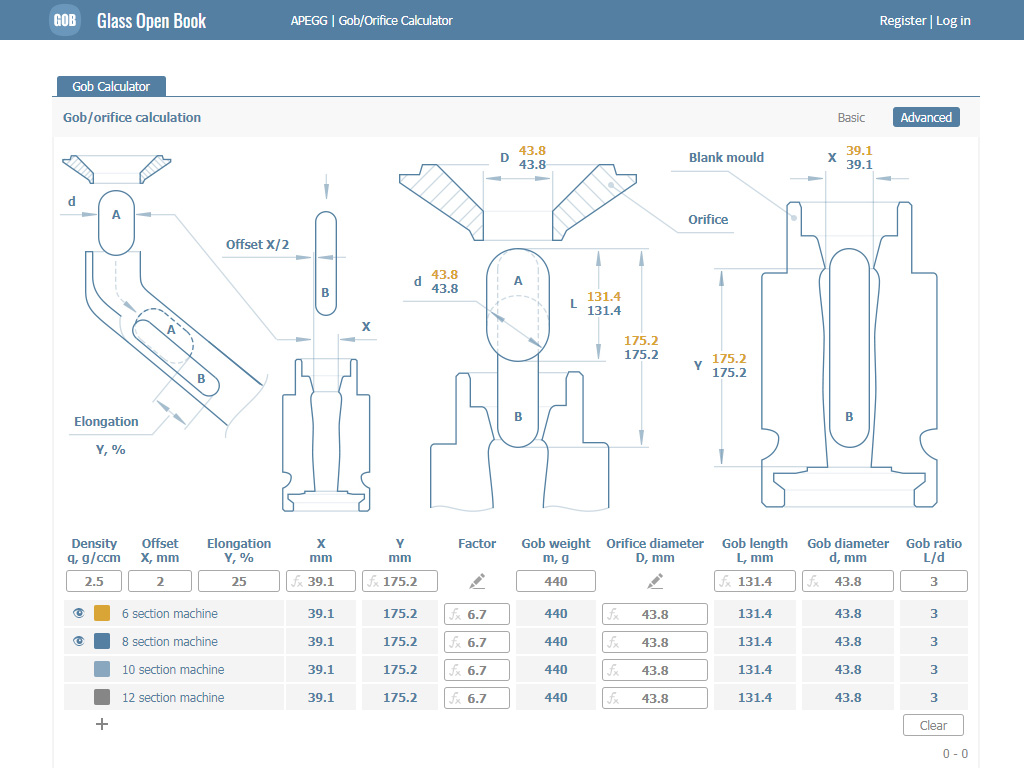1024x768 pixels.
Task: Hide the 6 section machine with eye icon
Action: click(79, 613)
